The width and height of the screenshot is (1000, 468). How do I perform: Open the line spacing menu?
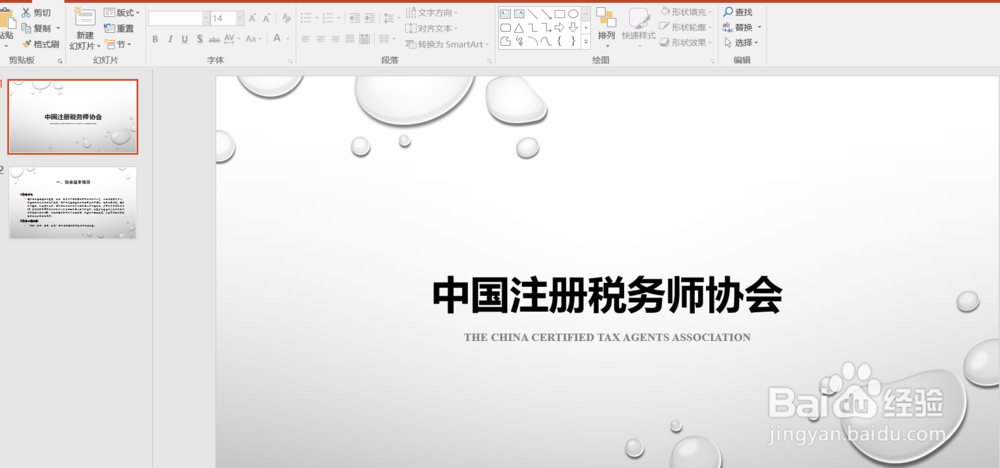point(391,18)
